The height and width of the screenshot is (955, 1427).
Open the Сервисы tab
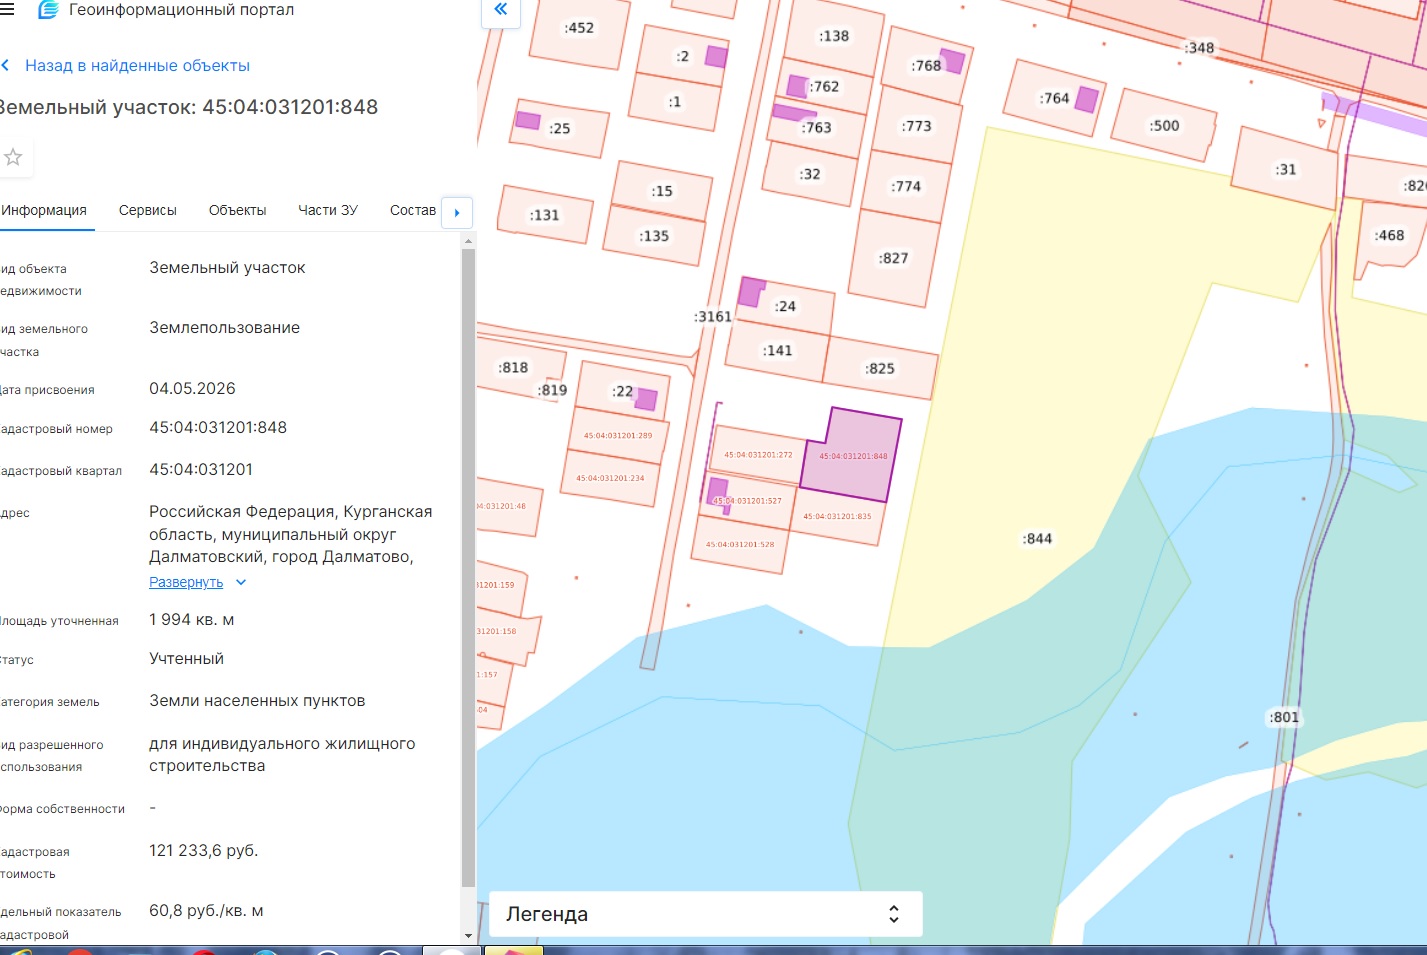coord(148,210)
